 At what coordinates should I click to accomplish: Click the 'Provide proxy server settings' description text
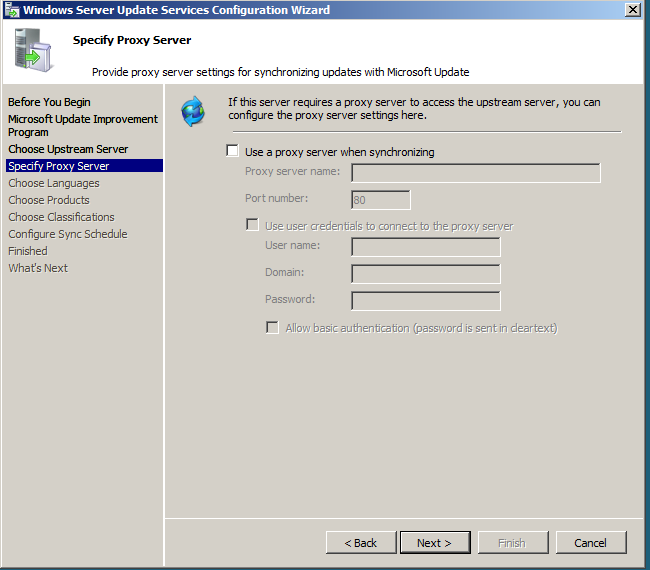281,72
